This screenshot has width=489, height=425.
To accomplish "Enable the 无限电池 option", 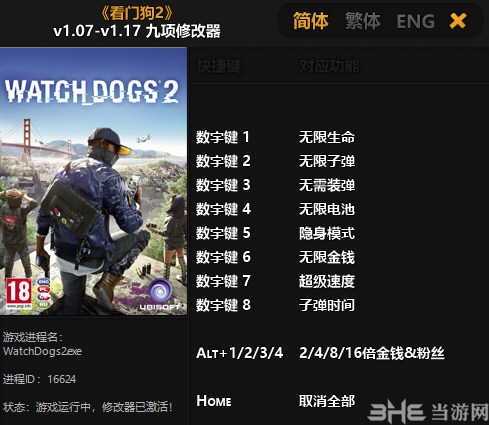I will coord(327,209).
